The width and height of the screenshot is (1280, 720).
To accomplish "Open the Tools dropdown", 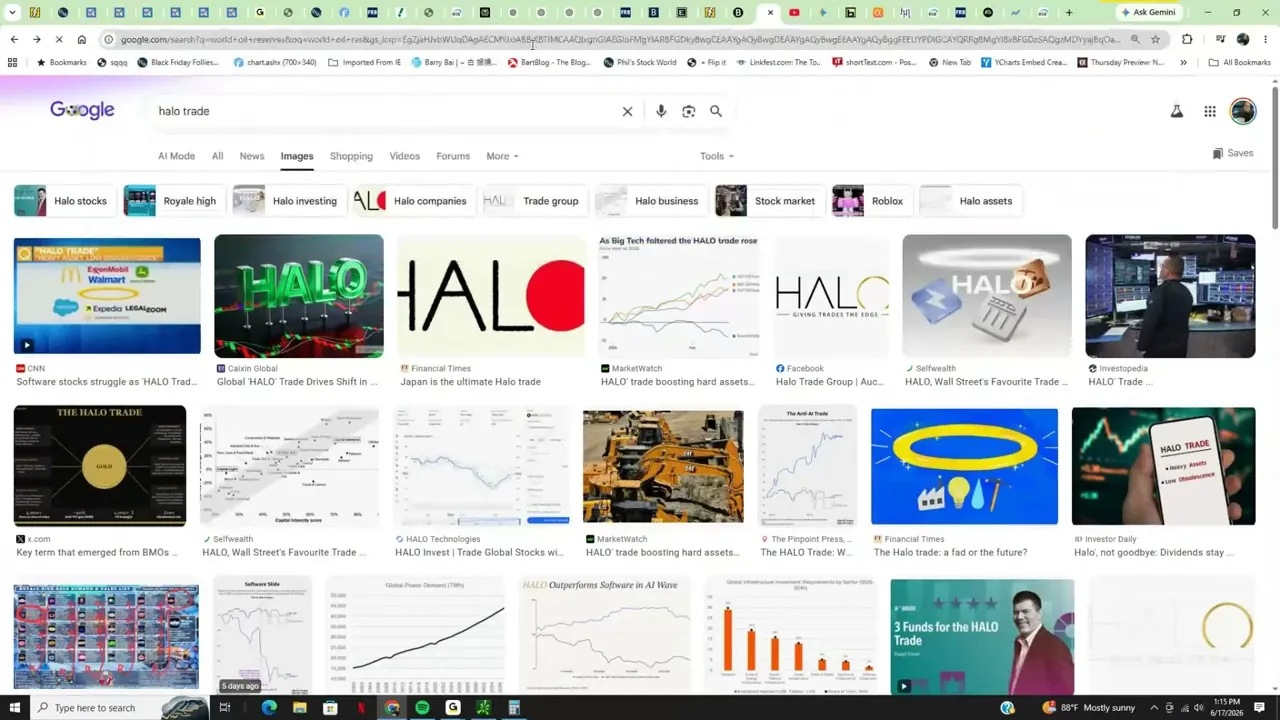I will (x=717, y=156).
